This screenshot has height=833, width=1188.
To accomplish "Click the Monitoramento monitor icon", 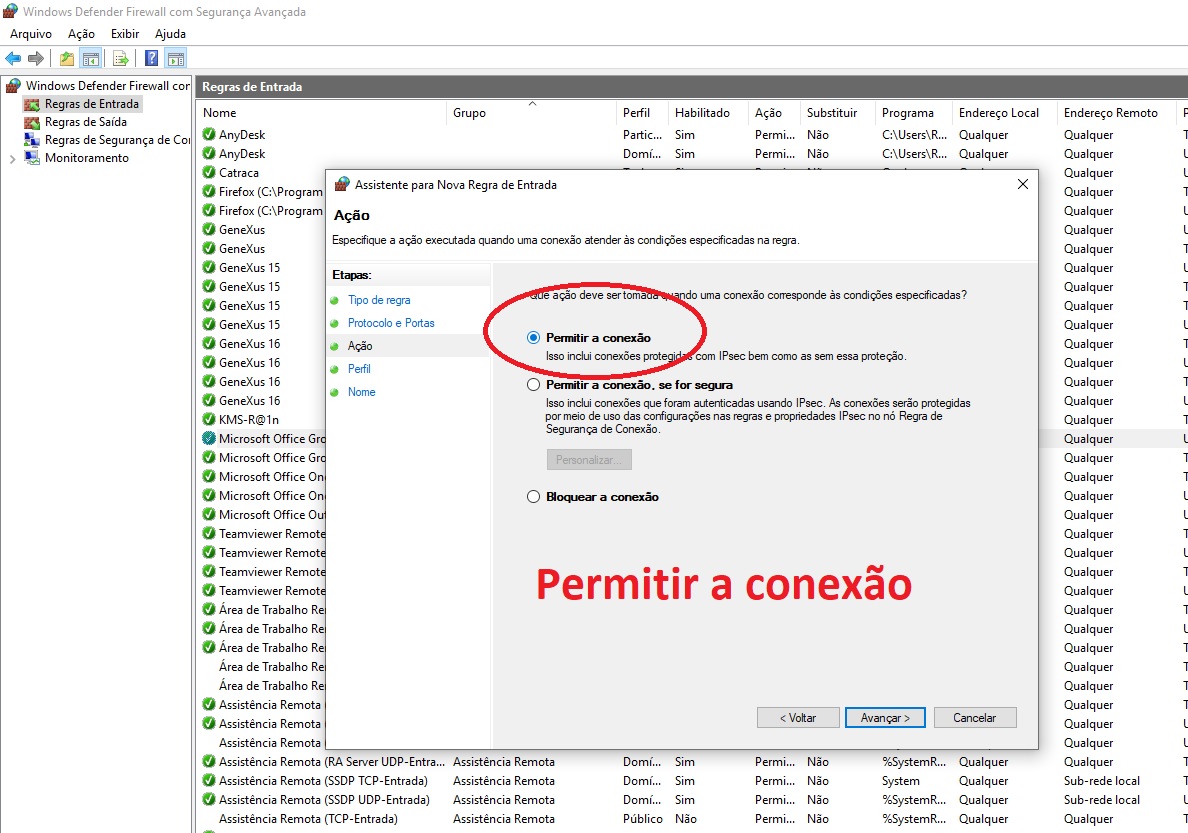I will pos(32,158).
